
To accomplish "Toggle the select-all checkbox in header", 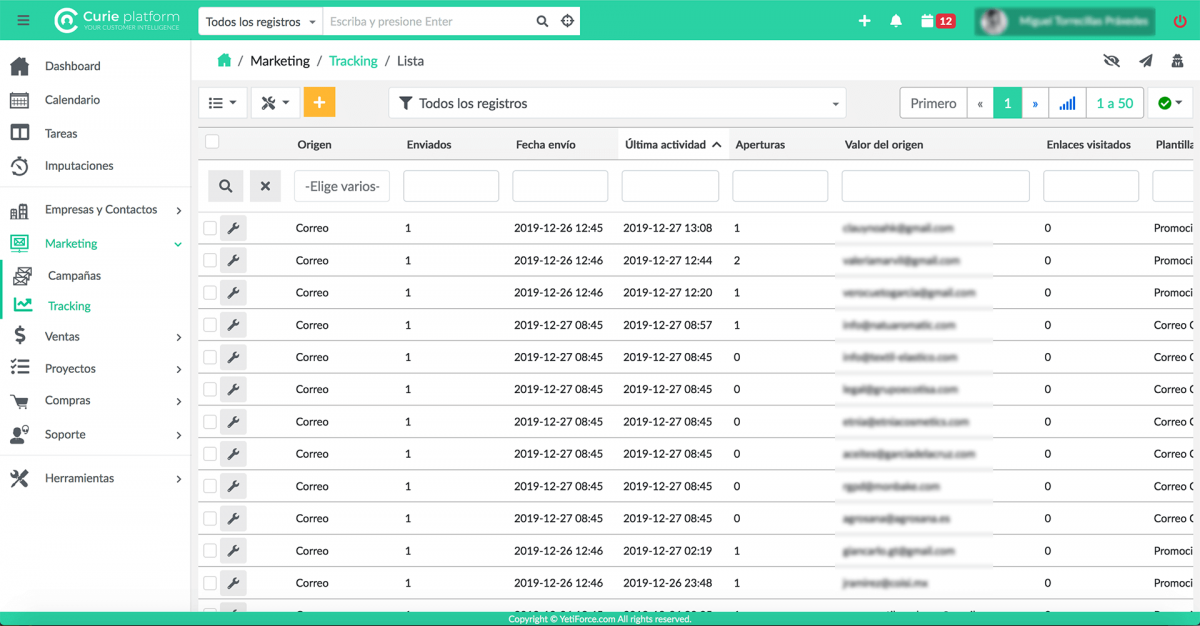I will (x=212, y=142).
